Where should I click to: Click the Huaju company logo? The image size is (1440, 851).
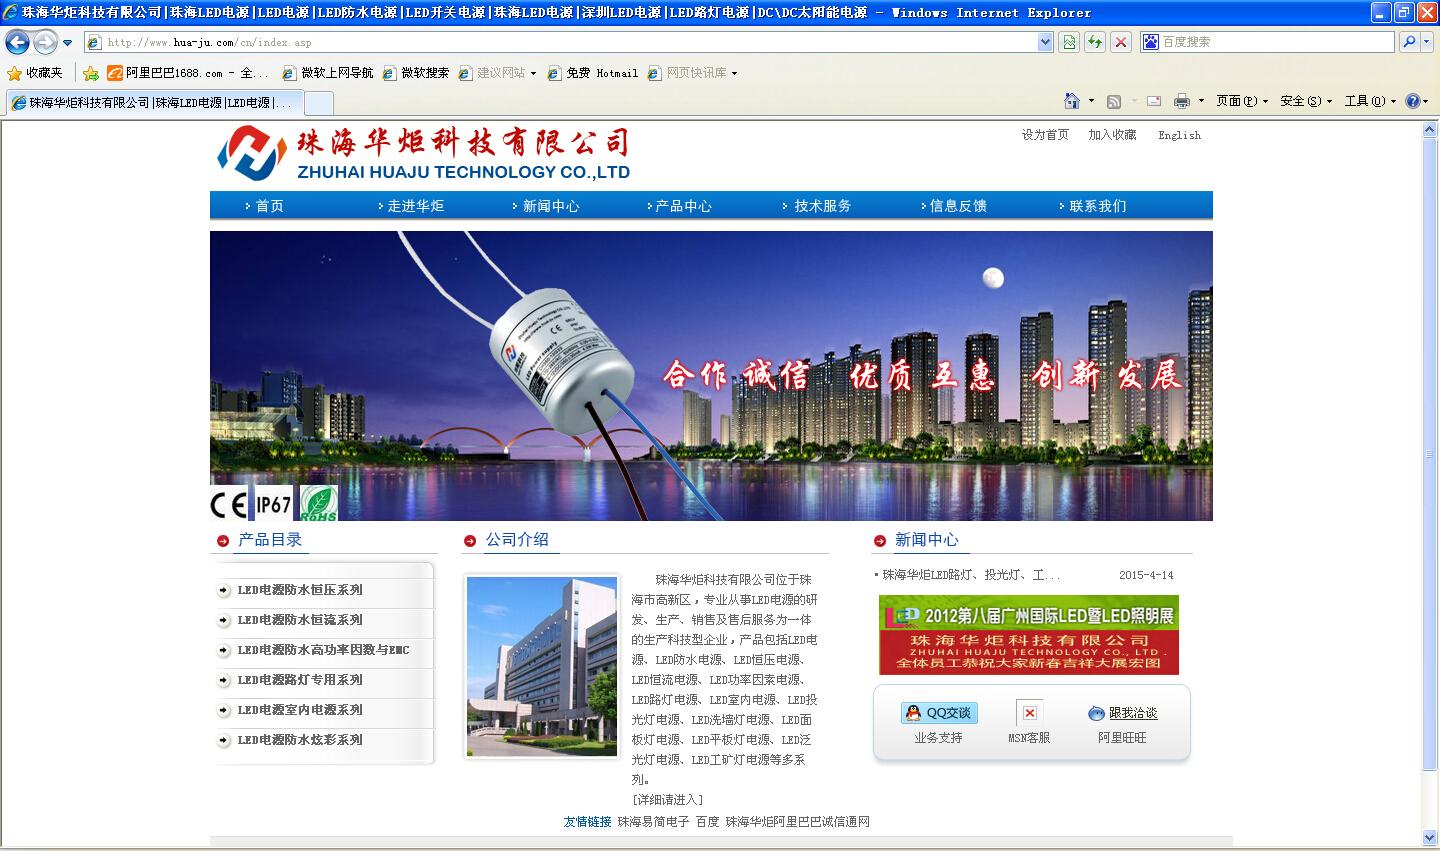point(424,153)
